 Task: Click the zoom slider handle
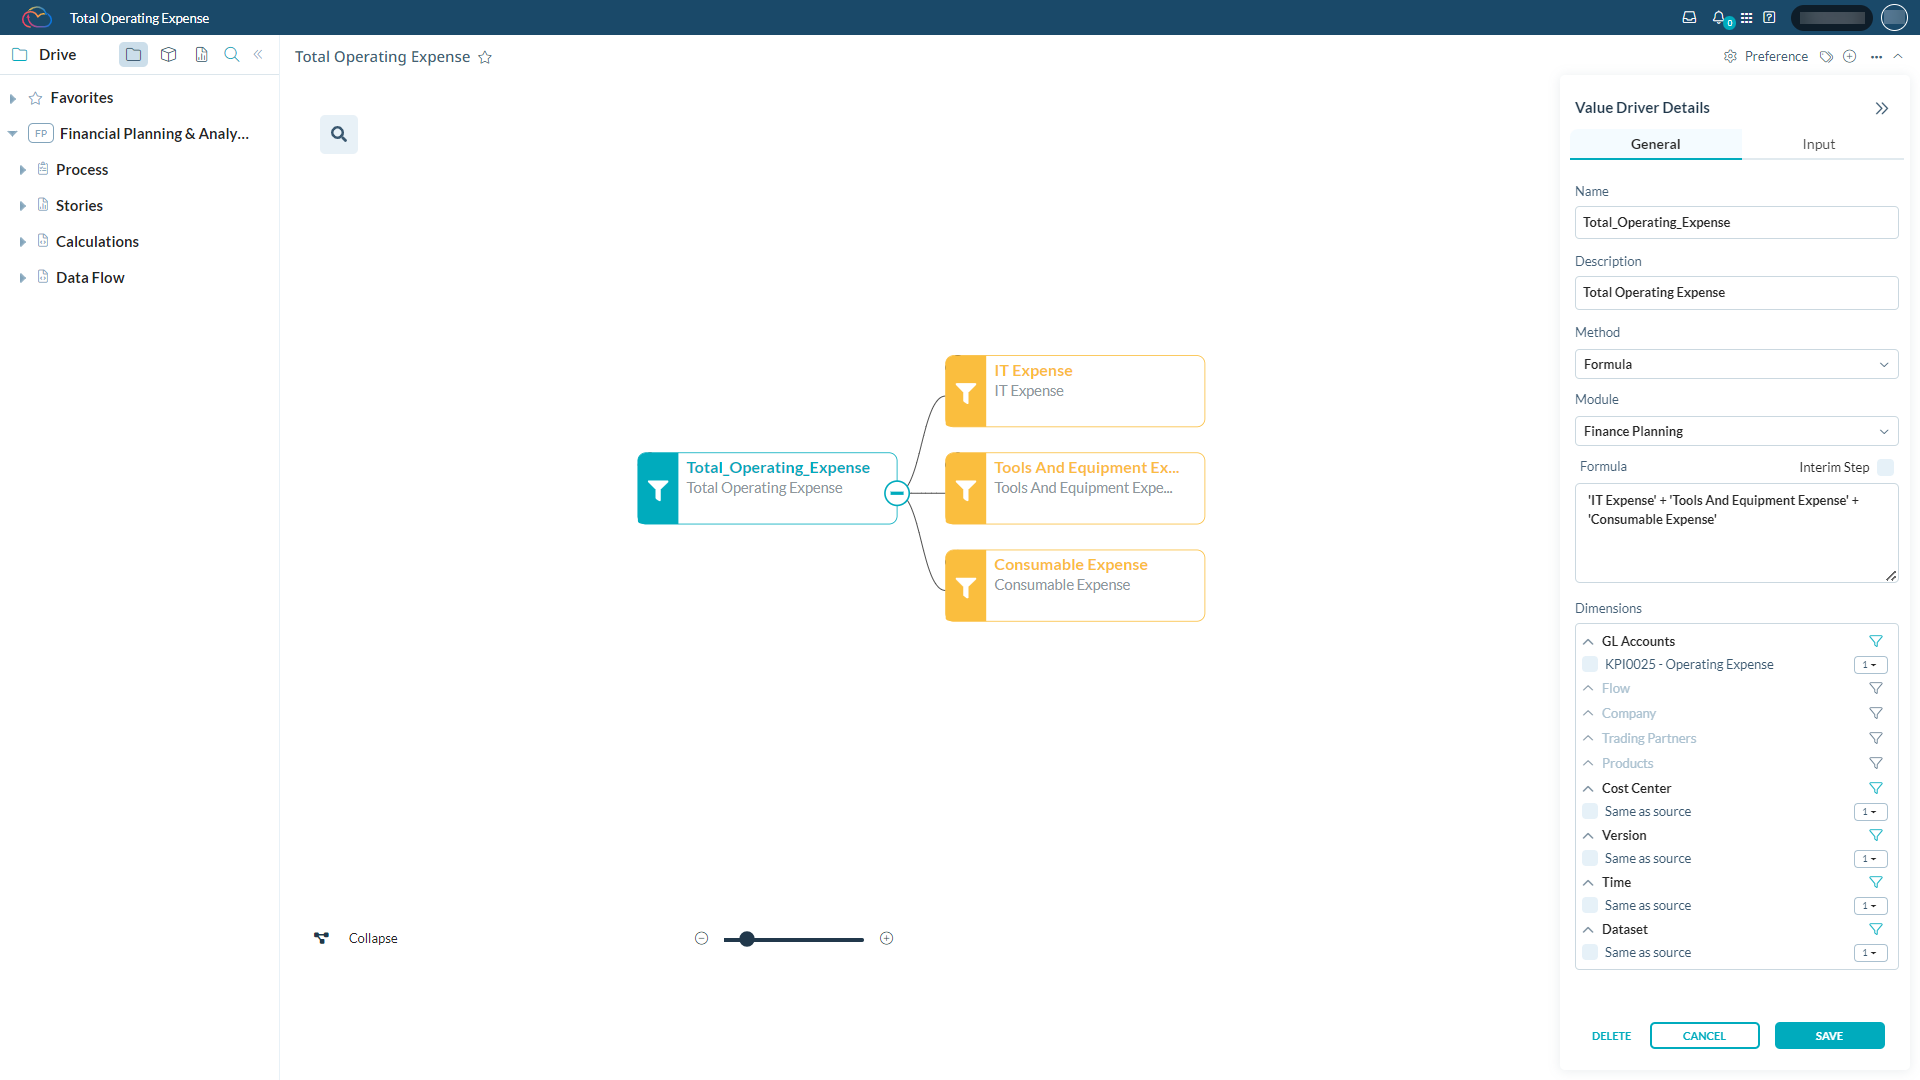[x=747, y=939]
